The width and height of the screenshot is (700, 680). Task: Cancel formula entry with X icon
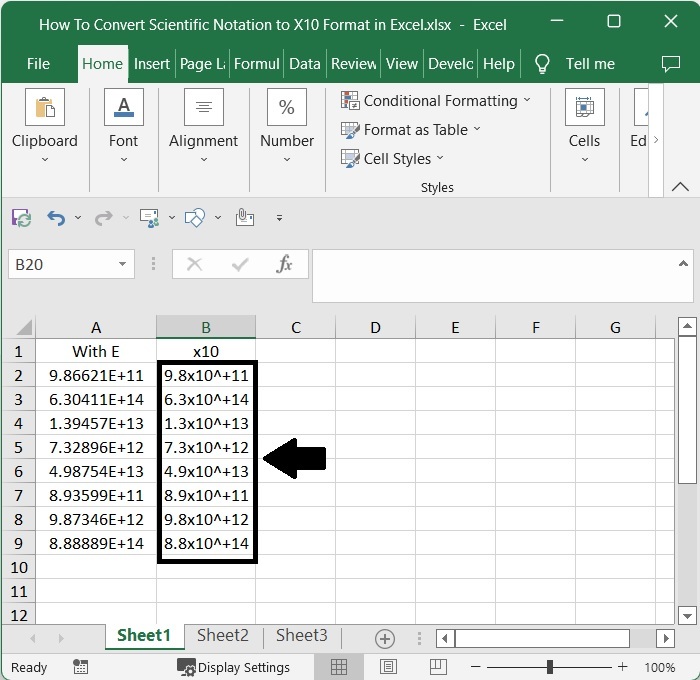tap(194, 264)
